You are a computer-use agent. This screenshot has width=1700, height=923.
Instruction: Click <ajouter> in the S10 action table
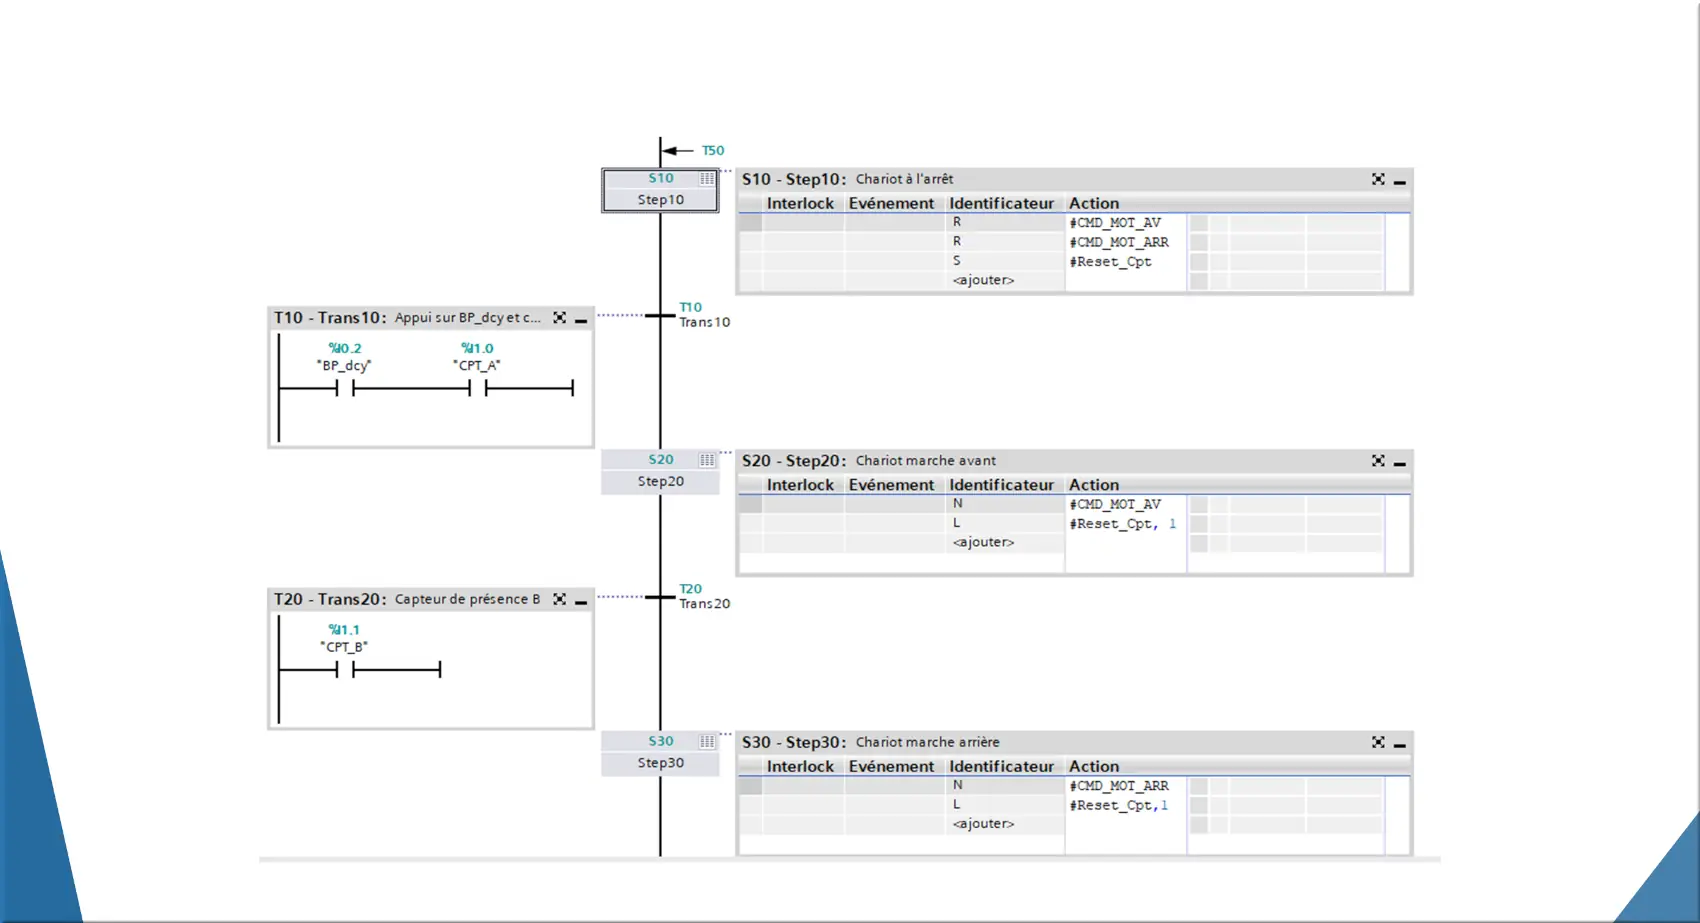point(983,280)
